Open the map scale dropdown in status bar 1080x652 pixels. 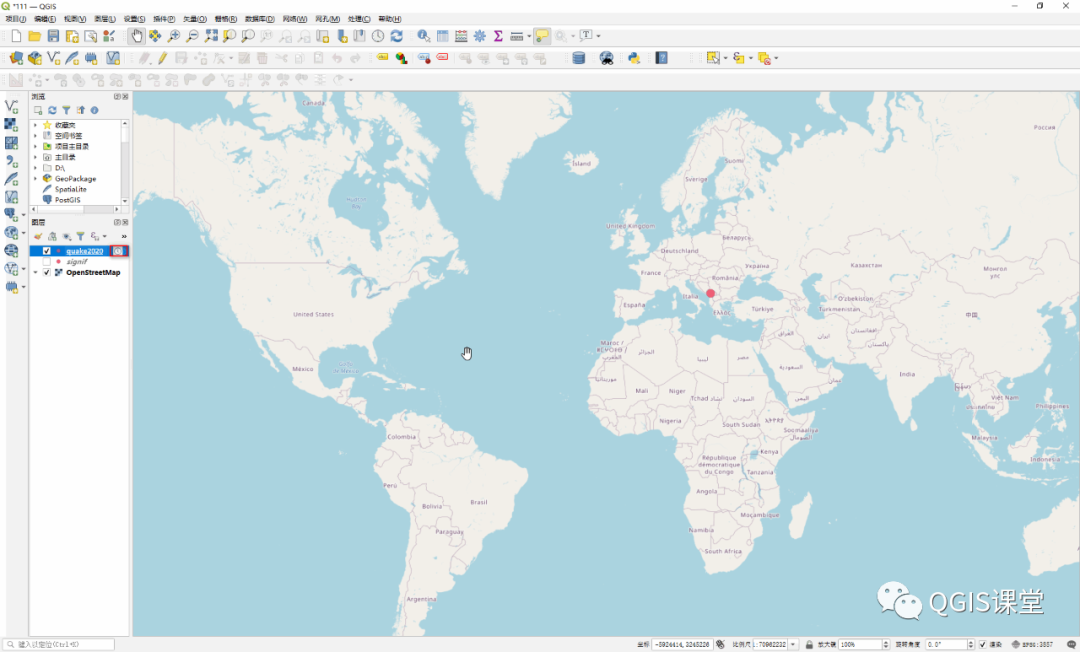793,644
